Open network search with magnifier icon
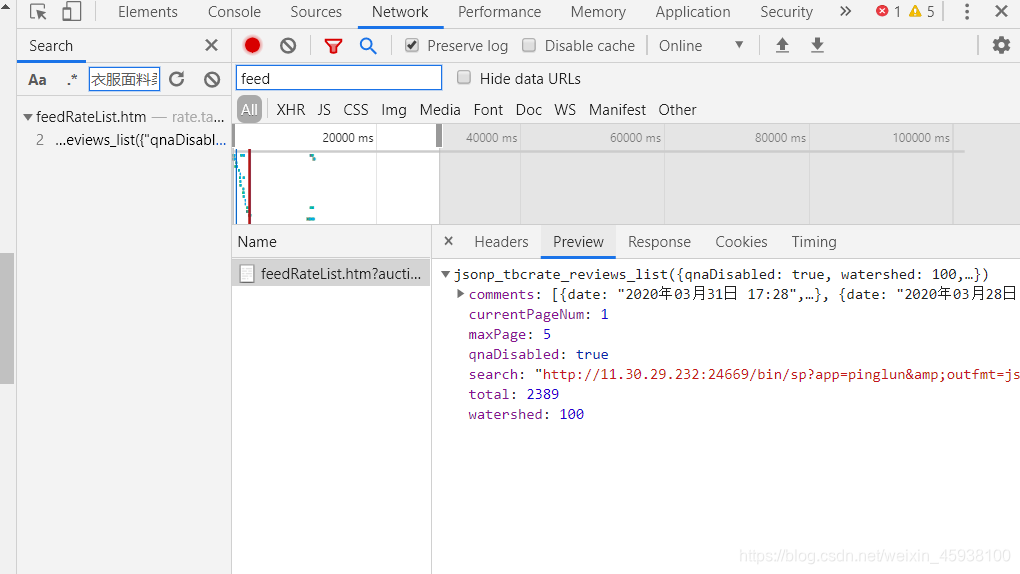The width and height of the screenshot is (1020, 574). (x=368, y=46)
